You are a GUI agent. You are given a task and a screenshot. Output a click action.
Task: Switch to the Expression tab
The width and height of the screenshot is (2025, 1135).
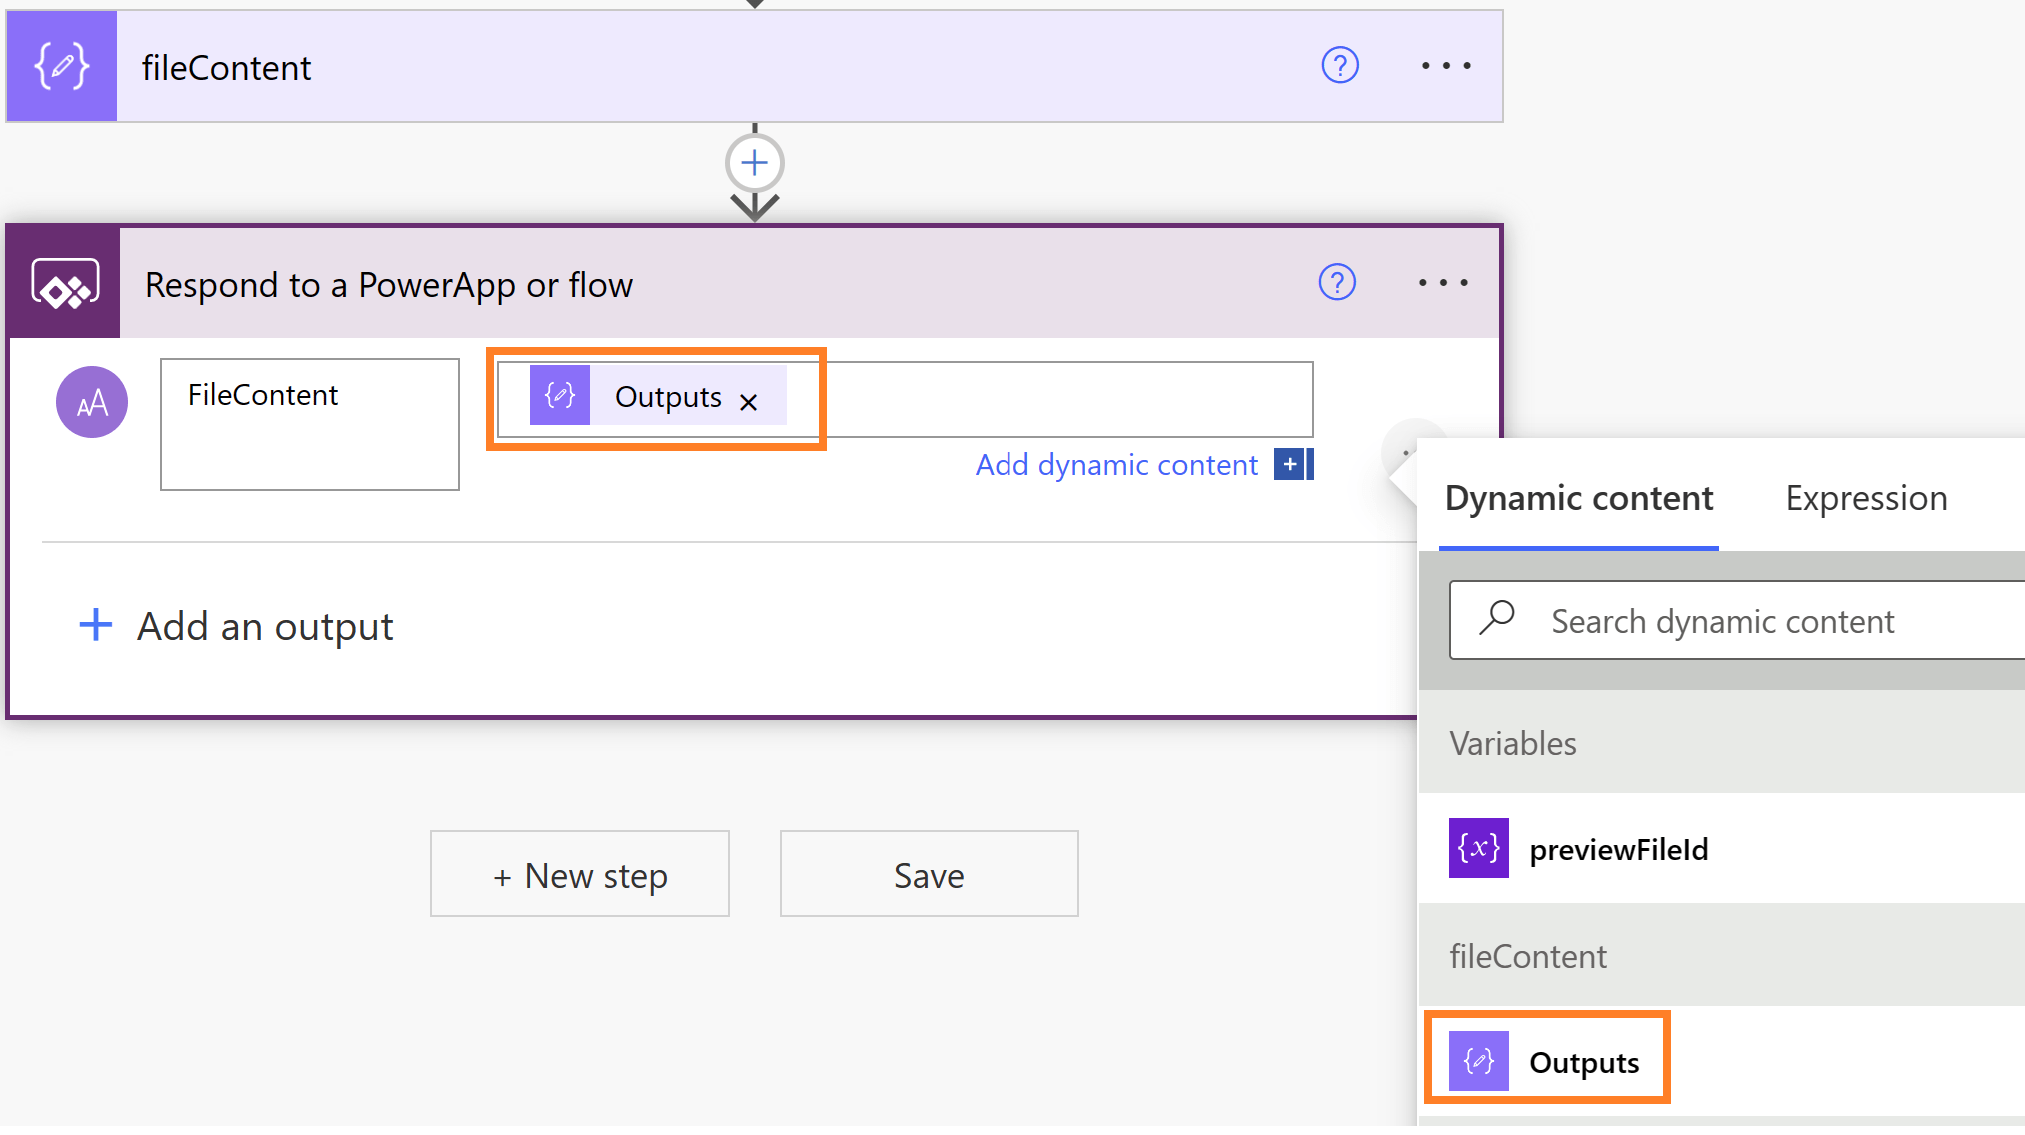tap(1866, 498)
